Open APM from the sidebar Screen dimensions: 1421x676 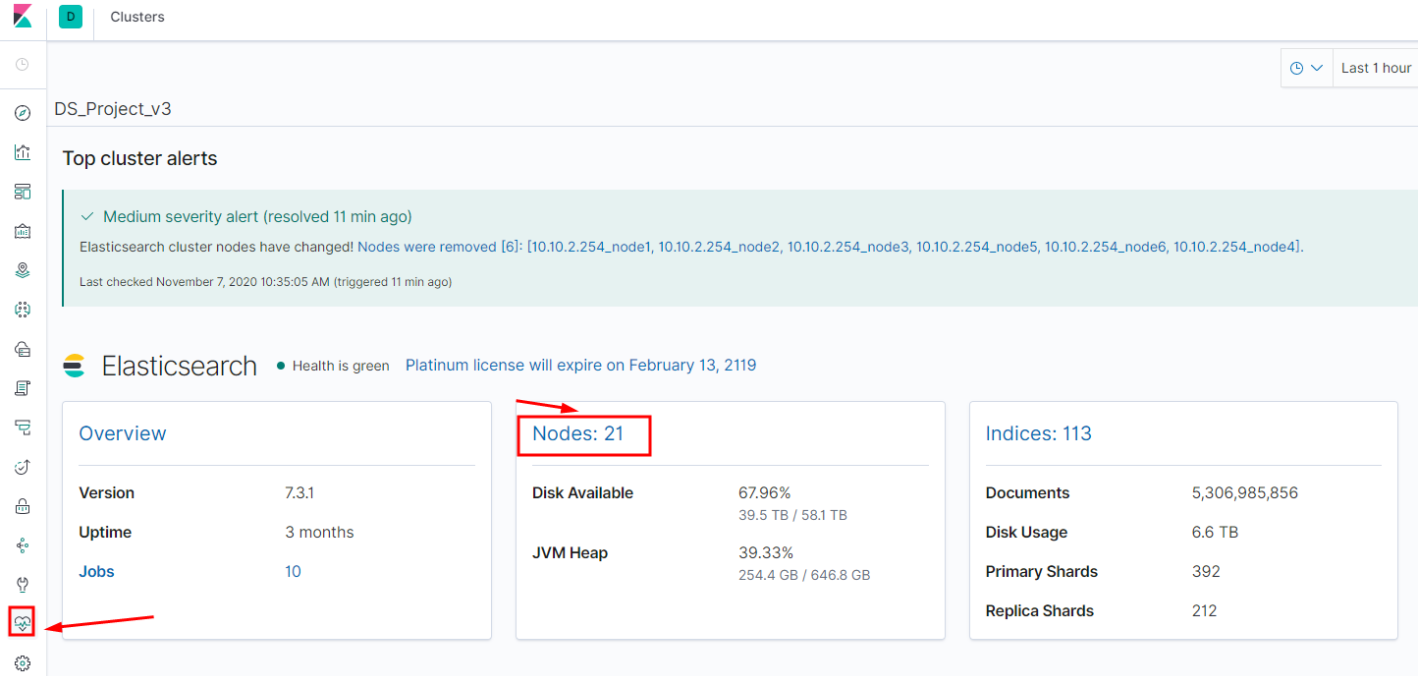pos(22,428)
